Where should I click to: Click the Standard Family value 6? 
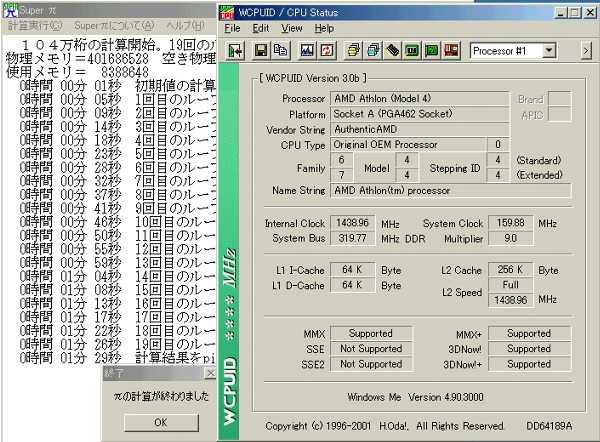pos(341,160)
